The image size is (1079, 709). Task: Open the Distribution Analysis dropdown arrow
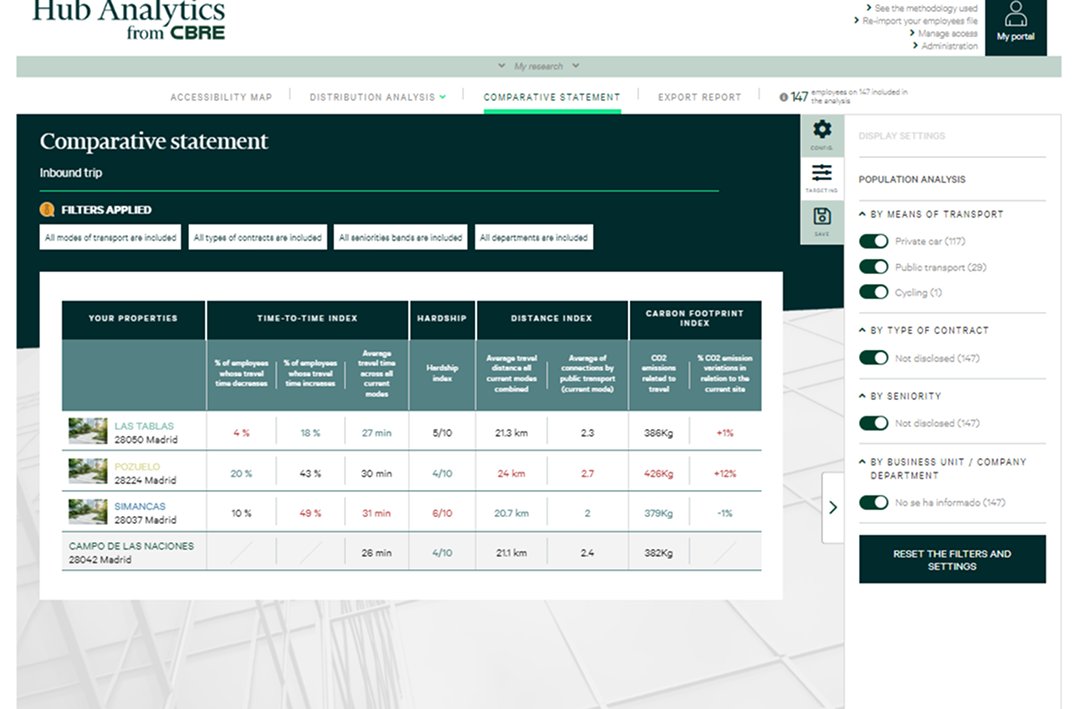point(442,97)
